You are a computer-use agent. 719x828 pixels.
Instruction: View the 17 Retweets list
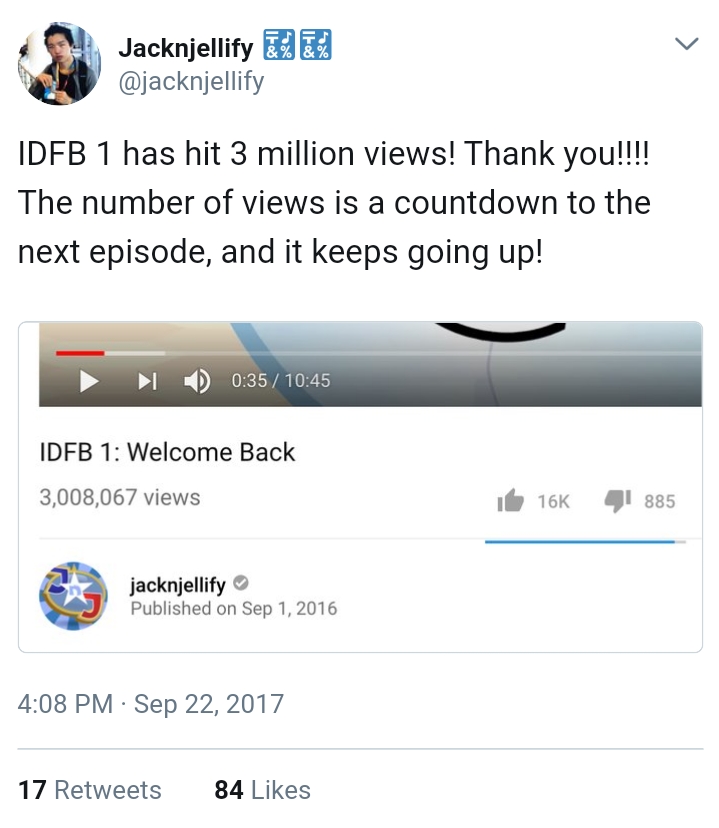click(x=90, y=790)
